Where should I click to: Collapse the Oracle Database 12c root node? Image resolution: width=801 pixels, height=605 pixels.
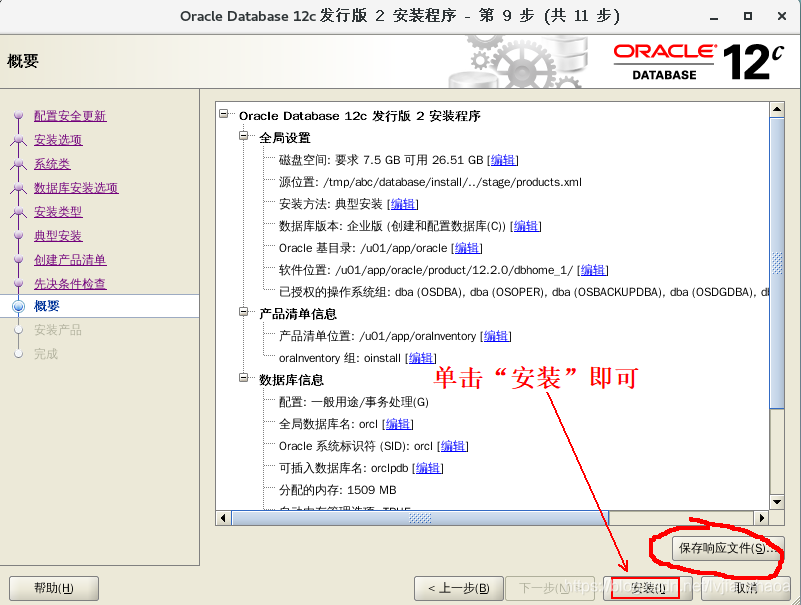pyautogui.click(x=224, y=113)
